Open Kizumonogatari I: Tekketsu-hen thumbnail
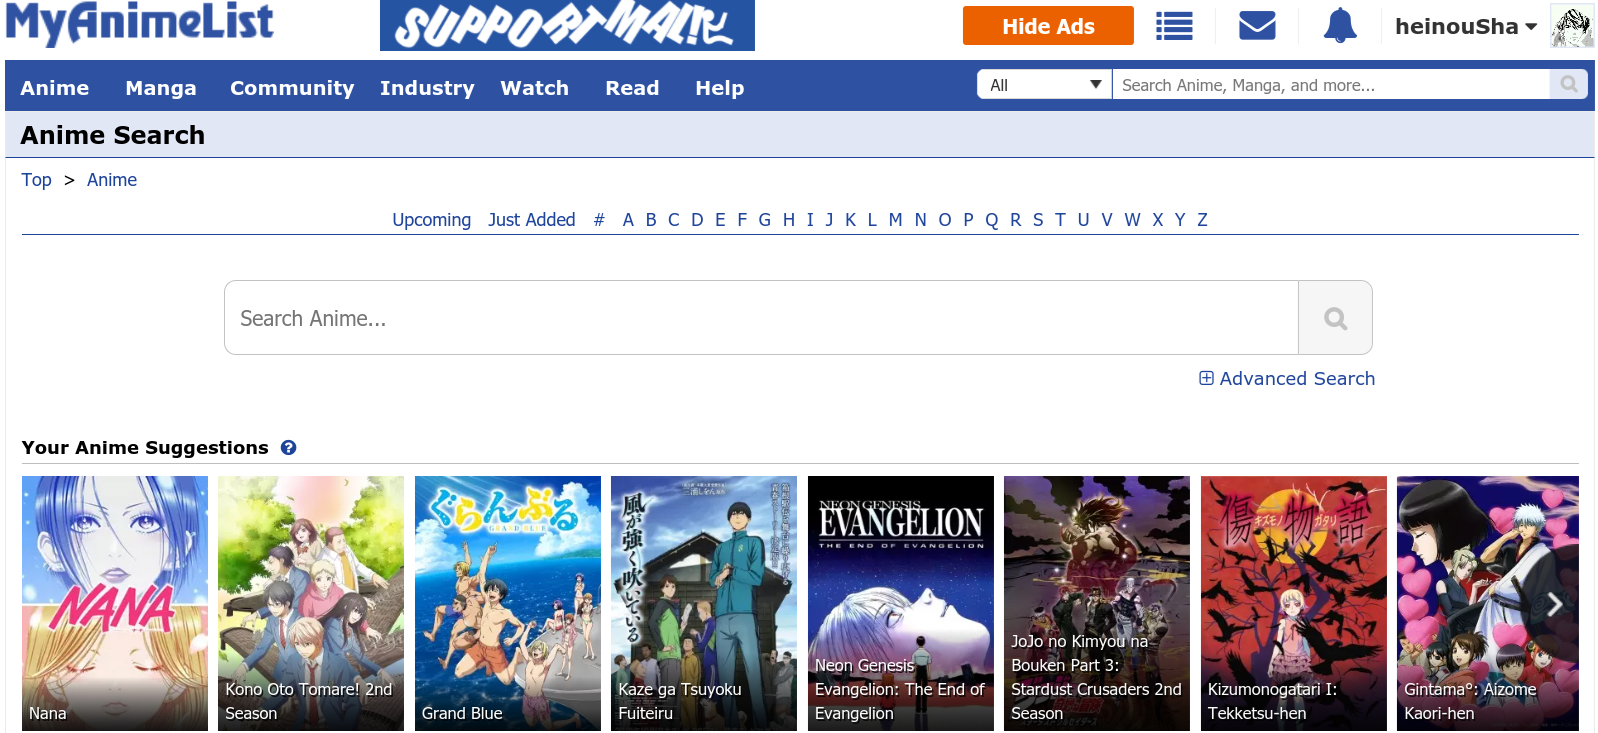Viewport: 1598px width, 733px height. click(1294, 603)
